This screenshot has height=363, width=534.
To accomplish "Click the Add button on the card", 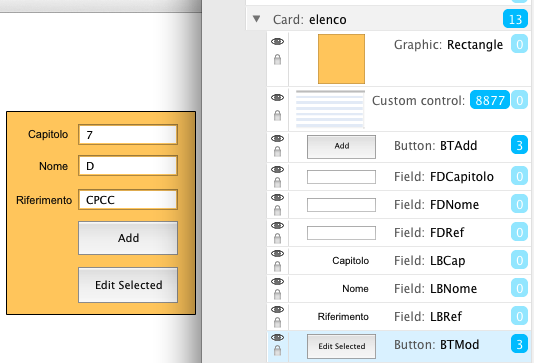I will coord(128,238).
